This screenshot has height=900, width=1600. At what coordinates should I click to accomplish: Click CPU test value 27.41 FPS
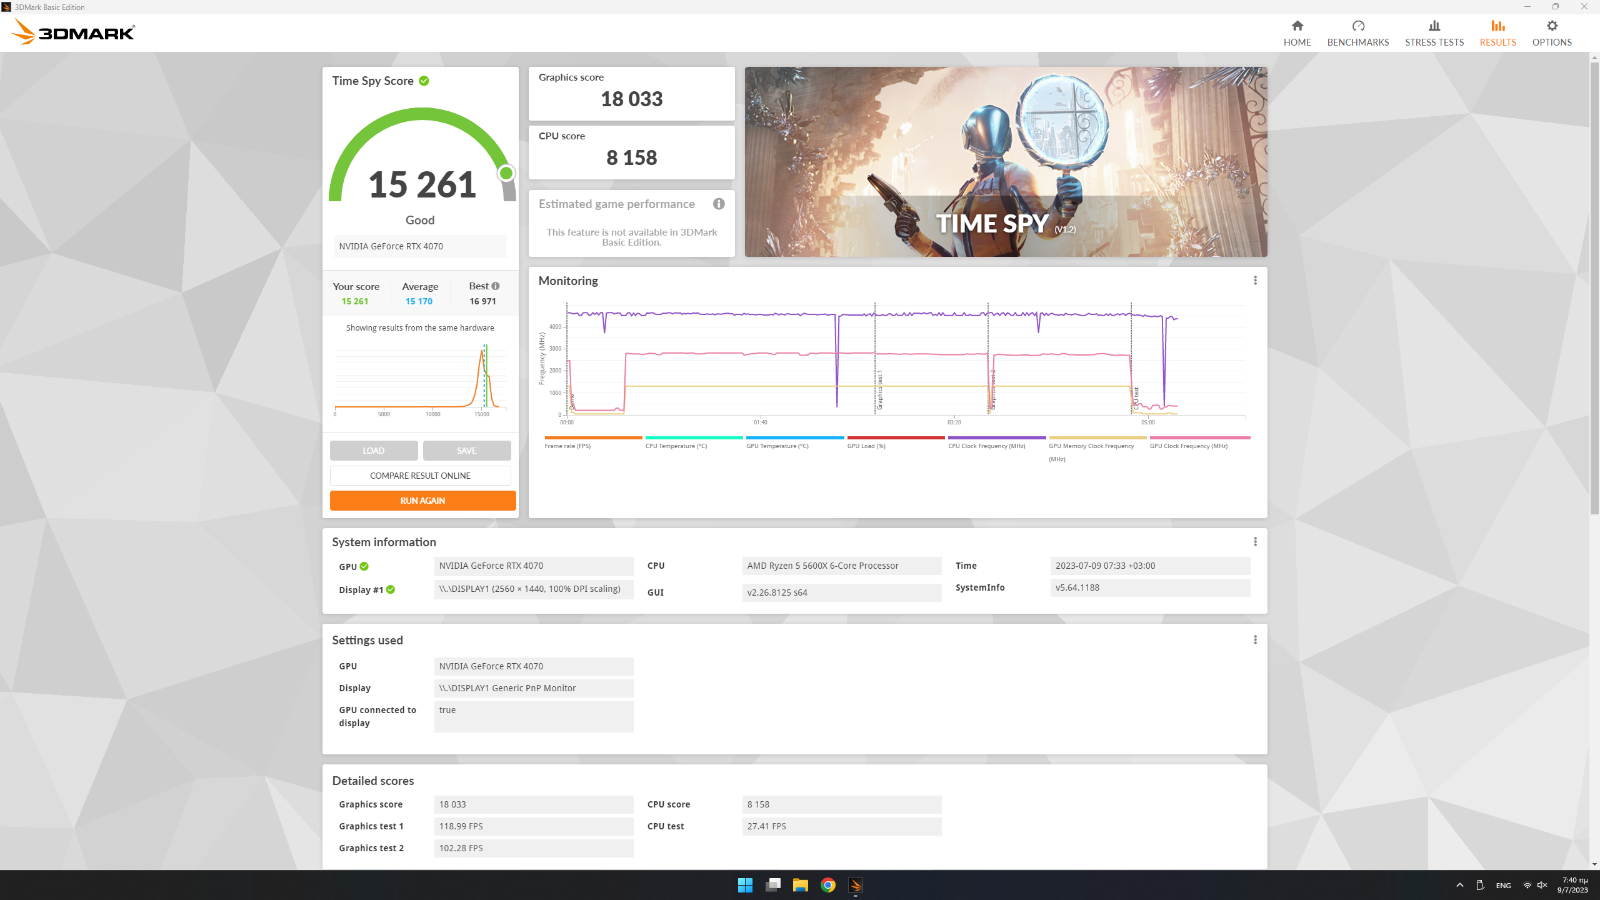click(x=842, y=827)
